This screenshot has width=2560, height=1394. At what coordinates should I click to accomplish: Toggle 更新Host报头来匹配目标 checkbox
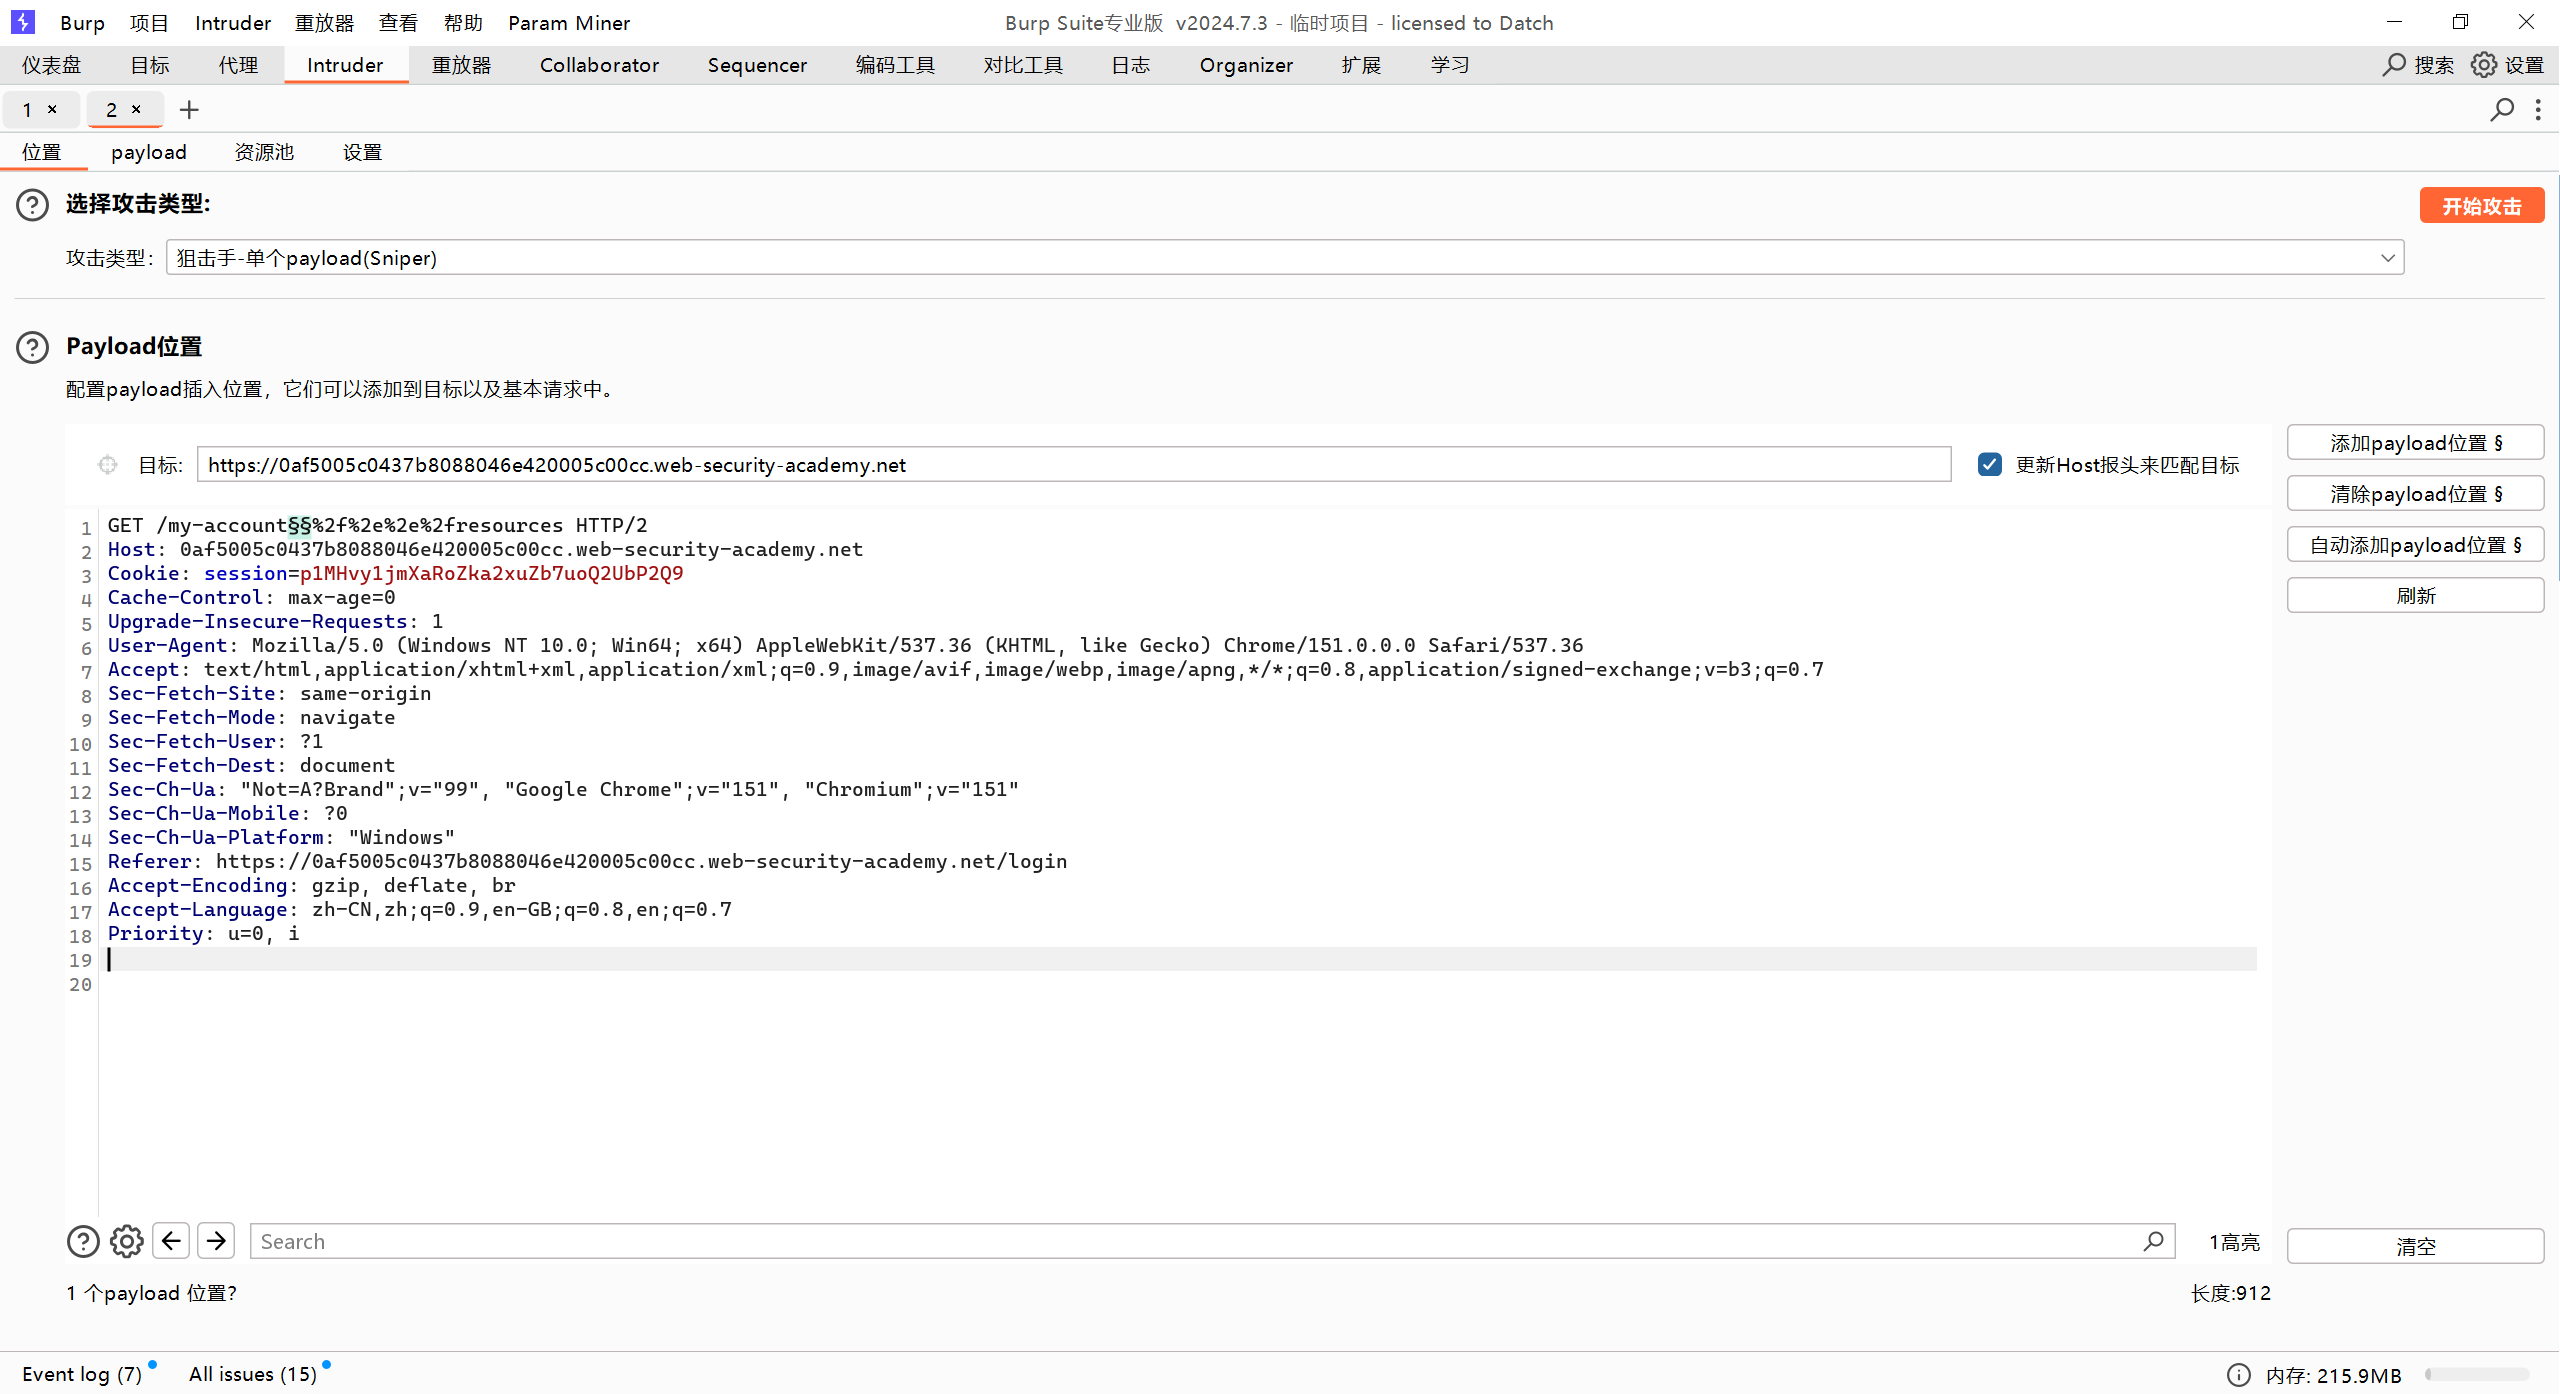click(x=1990, y=465)
